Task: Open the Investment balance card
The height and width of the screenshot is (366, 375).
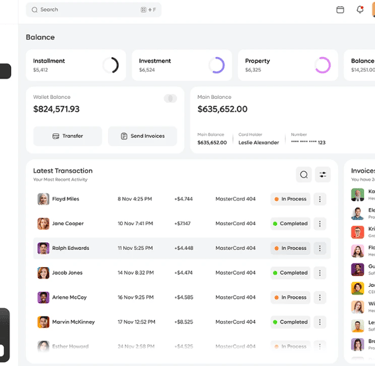Action: click(x=182, y=65)
